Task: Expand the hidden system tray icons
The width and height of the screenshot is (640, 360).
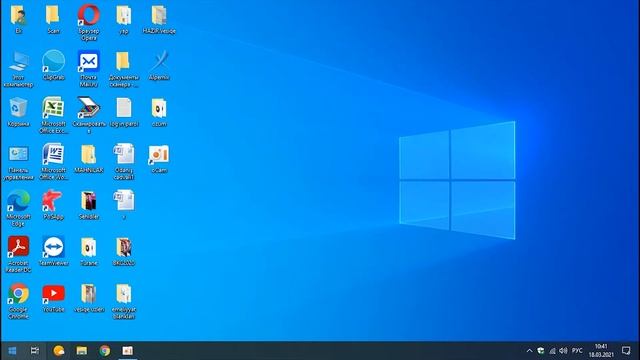Action: click(x=529, y=351)
